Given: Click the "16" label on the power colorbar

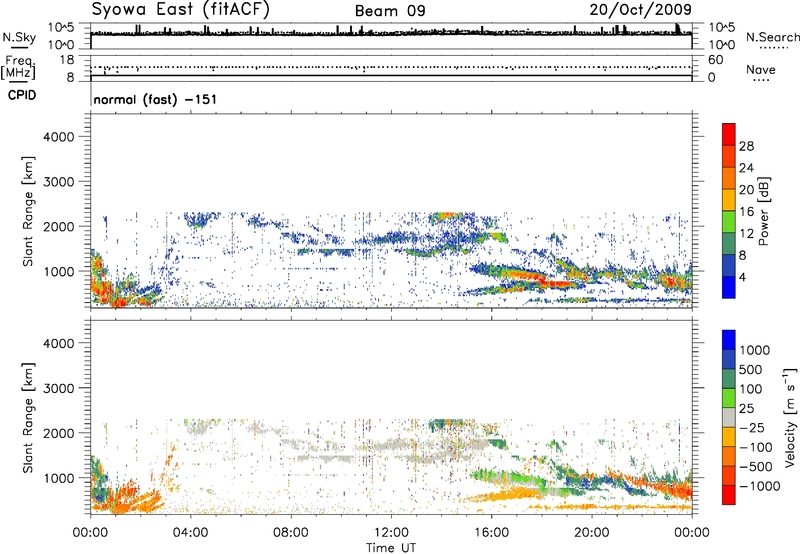Looking at the screenshot, I should 746,212.
